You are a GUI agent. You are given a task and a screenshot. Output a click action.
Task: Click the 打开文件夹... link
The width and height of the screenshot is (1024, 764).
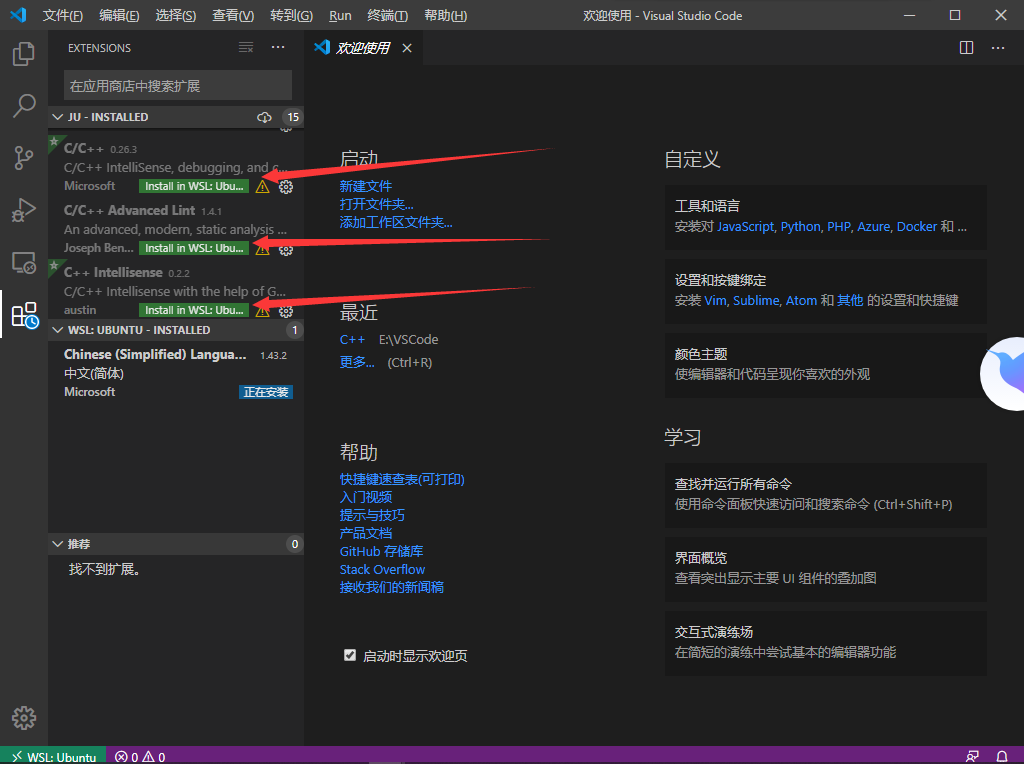coord(376,204)
